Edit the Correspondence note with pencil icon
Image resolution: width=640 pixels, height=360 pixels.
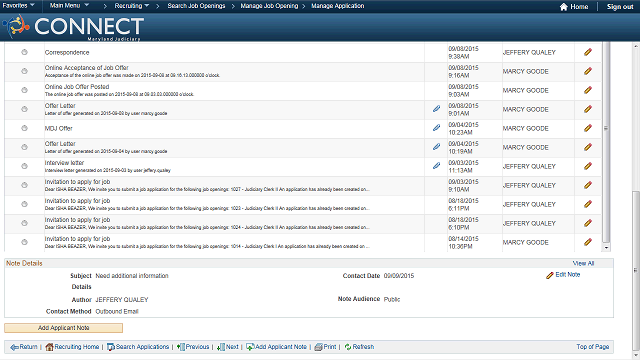pyautogui.click(x=588, y=52)
